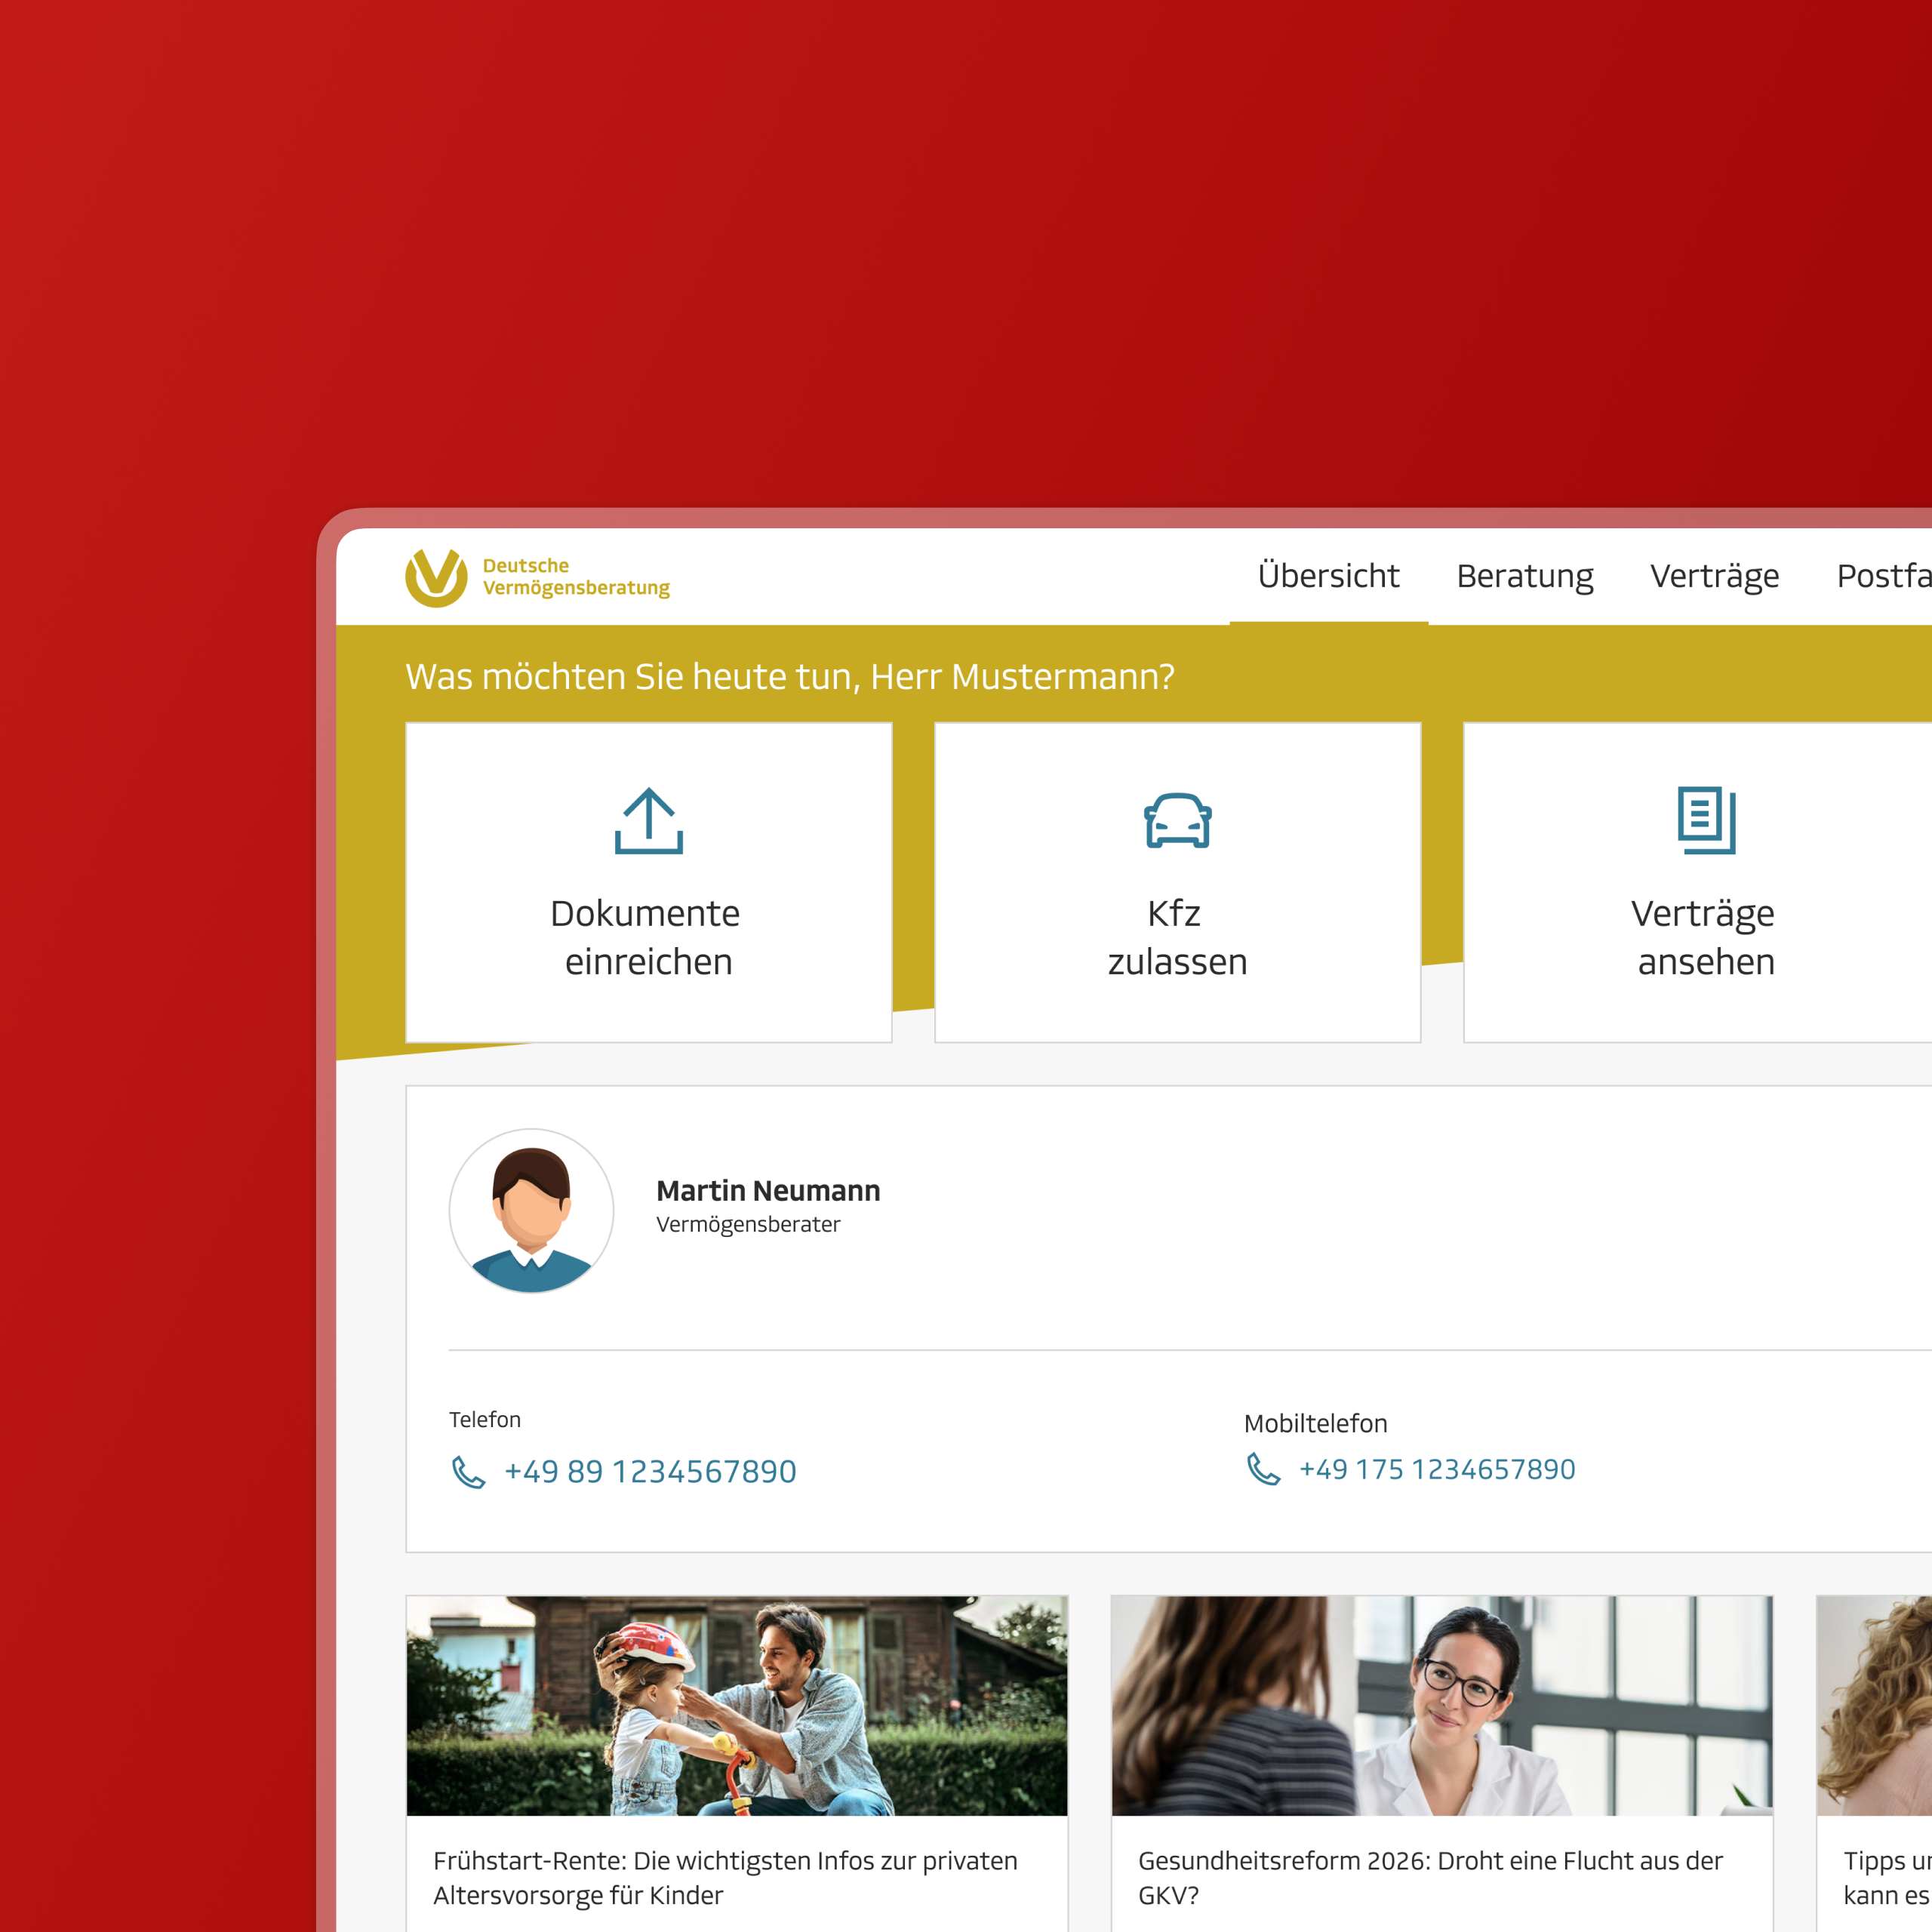
Task: Click the document icon for Verträge ansehen
Action: (1706, 821)
